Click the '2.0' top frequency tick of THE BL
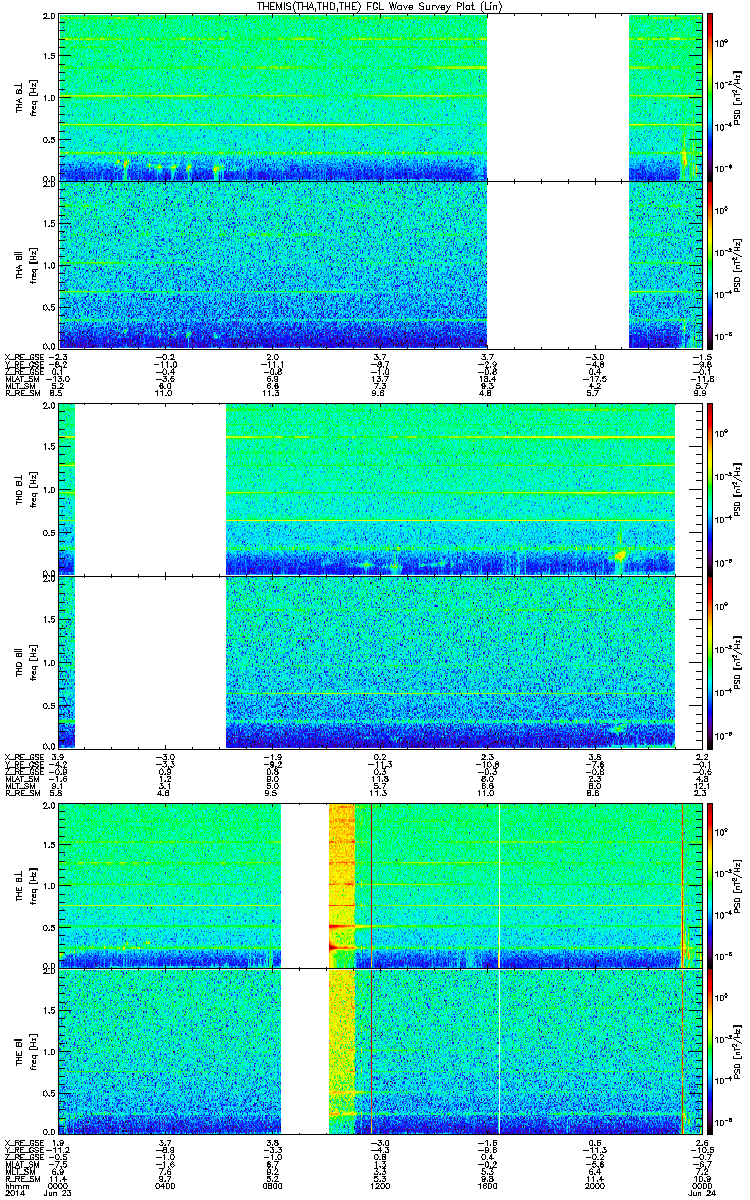Viewport: 750px width, 1200px height. click(x=50, y=806)
